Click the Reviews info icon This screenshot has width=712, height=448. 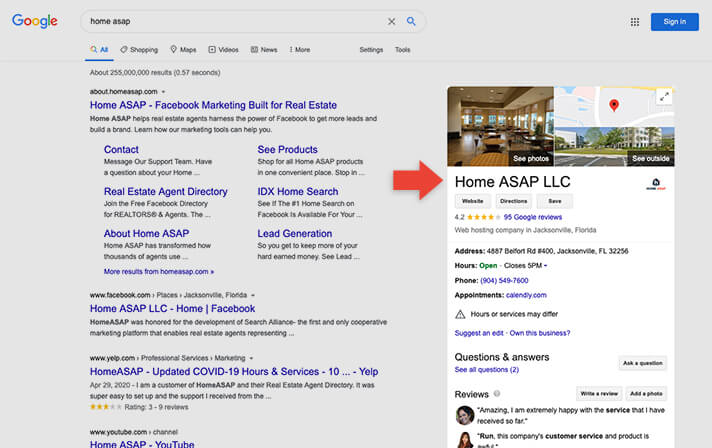click(497, 394)
